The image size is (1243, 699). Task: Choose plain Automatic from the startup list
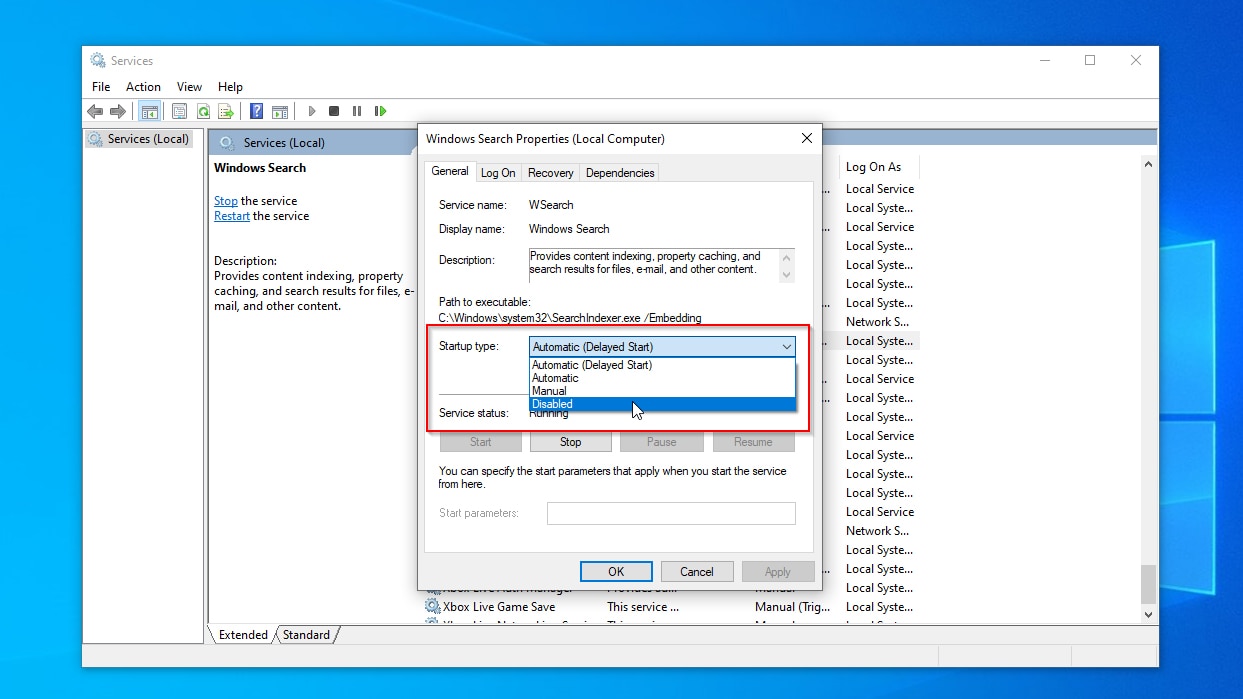662,378
